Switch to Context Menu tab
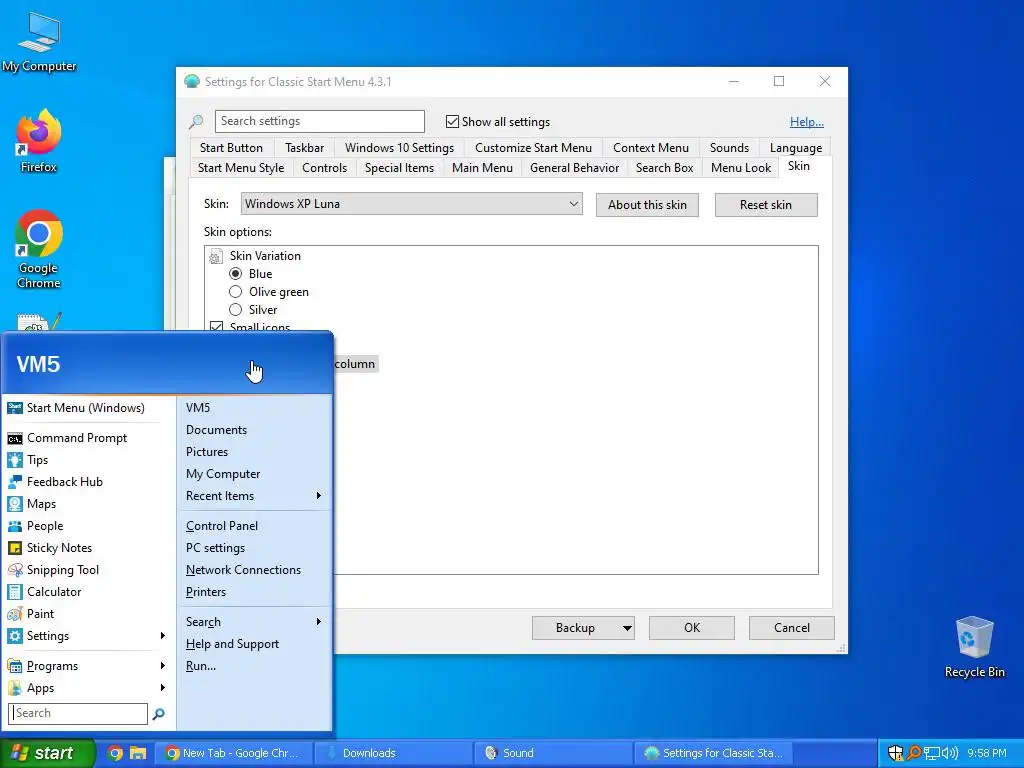The image size is (1024, 768). coord(650,148)
